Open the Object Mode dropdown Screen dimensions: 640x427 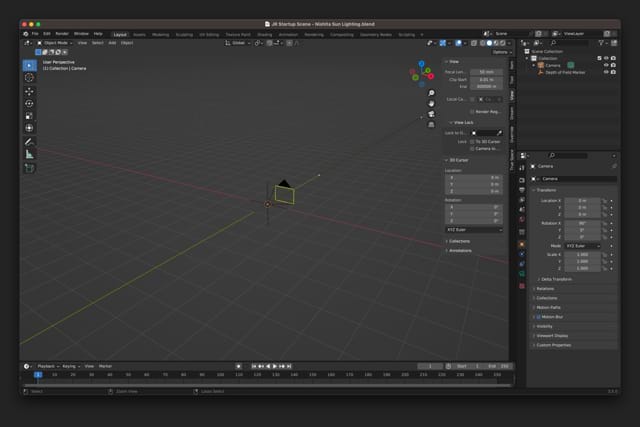(55, 43)
